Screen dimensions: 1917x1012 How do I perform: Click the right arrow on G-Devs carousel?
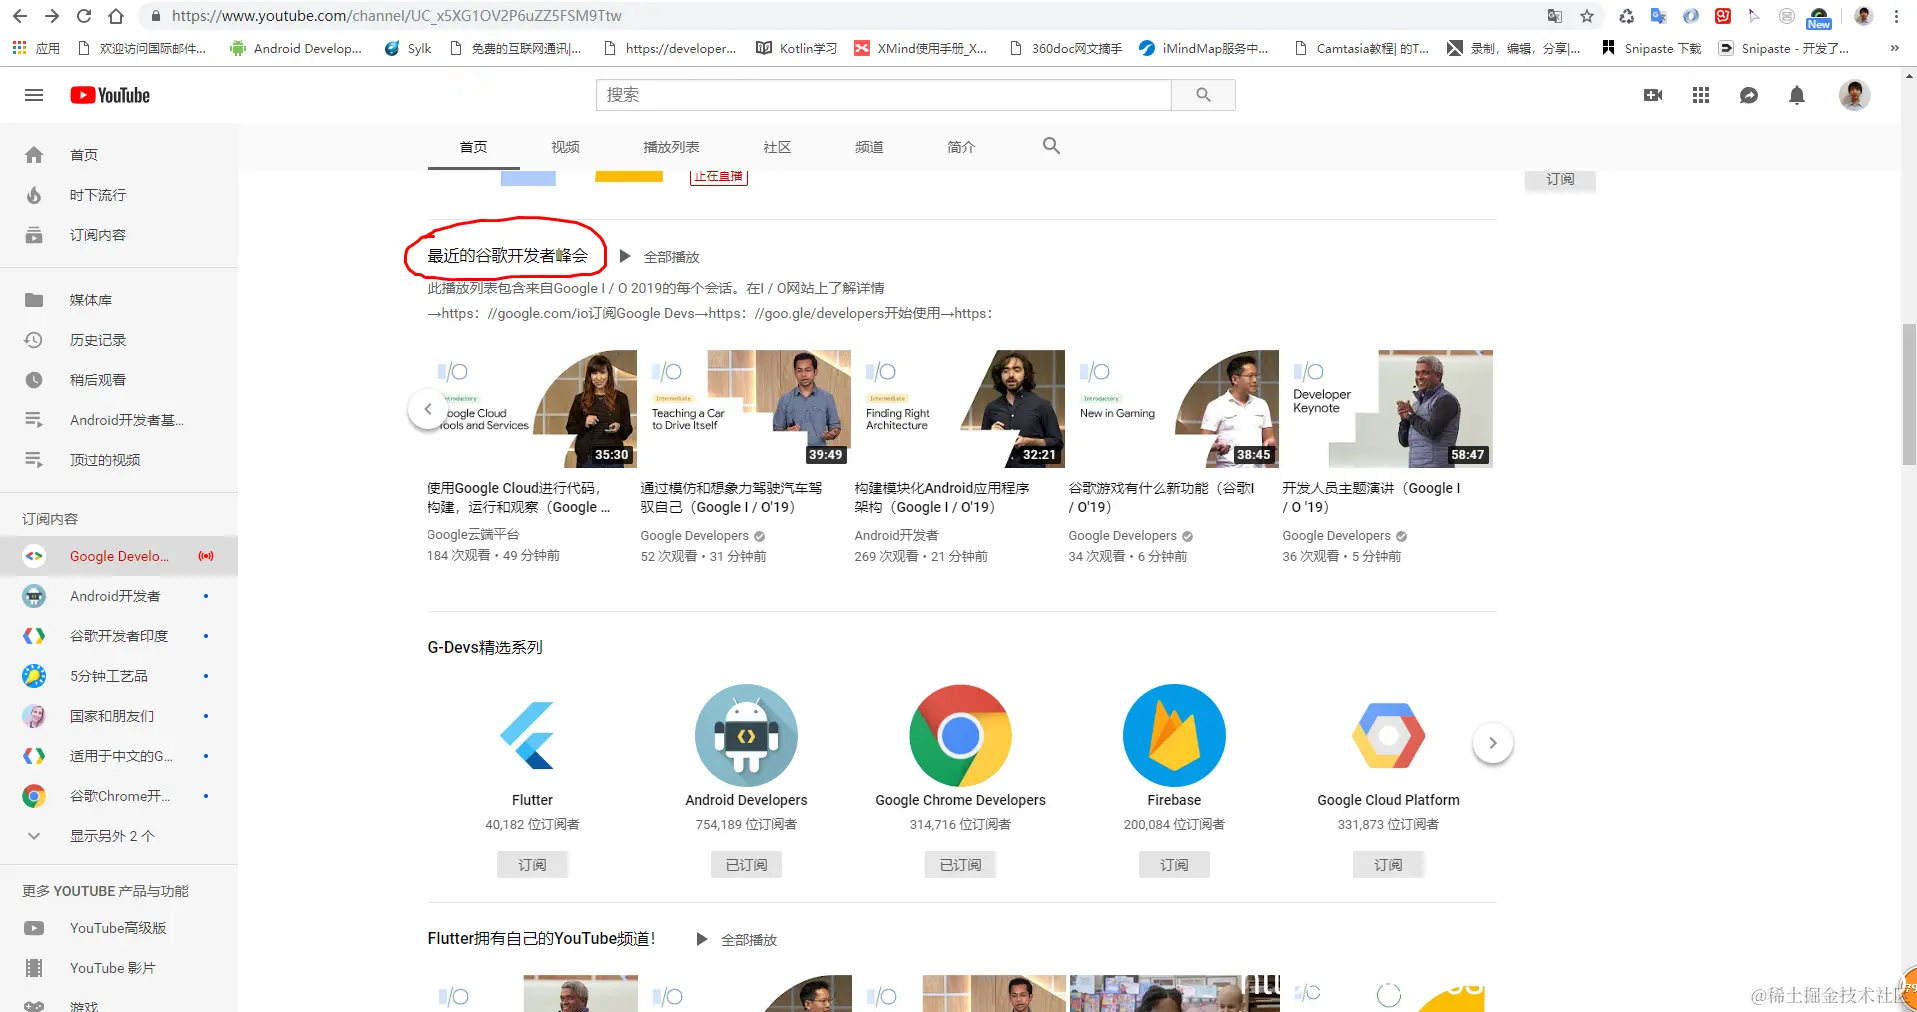[x=1491, y=742]
